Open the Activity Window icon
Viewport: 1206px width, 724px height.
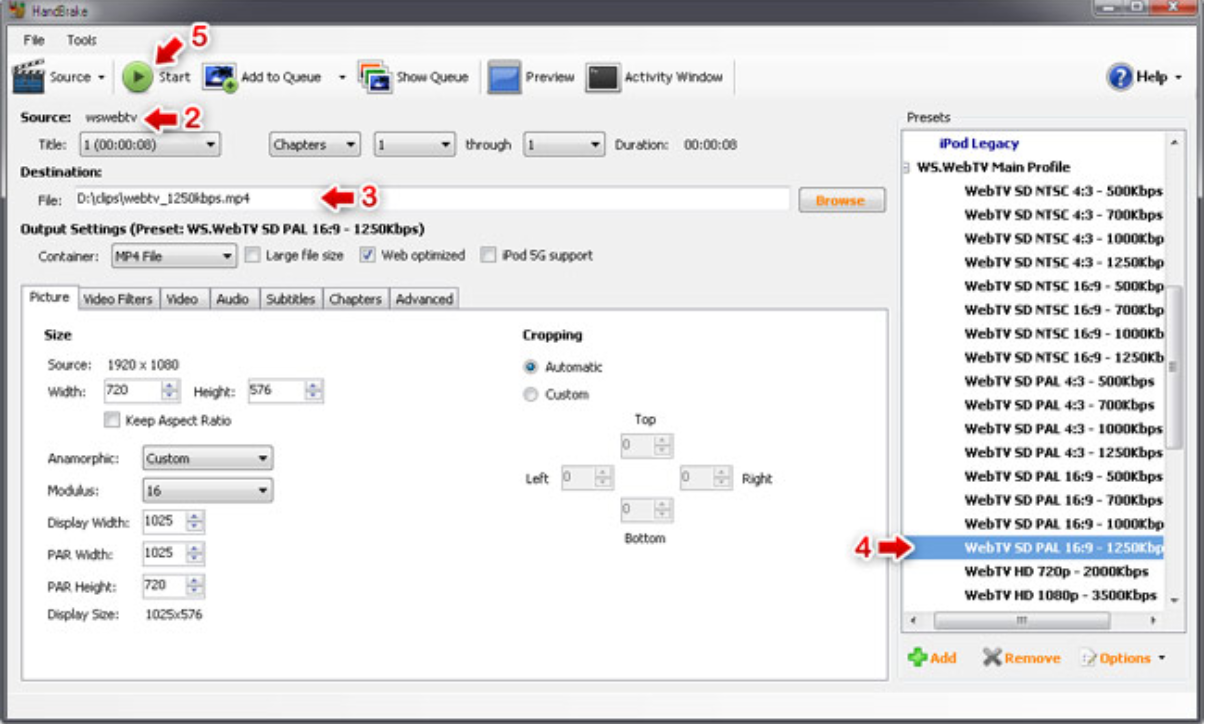pos(603,78)
